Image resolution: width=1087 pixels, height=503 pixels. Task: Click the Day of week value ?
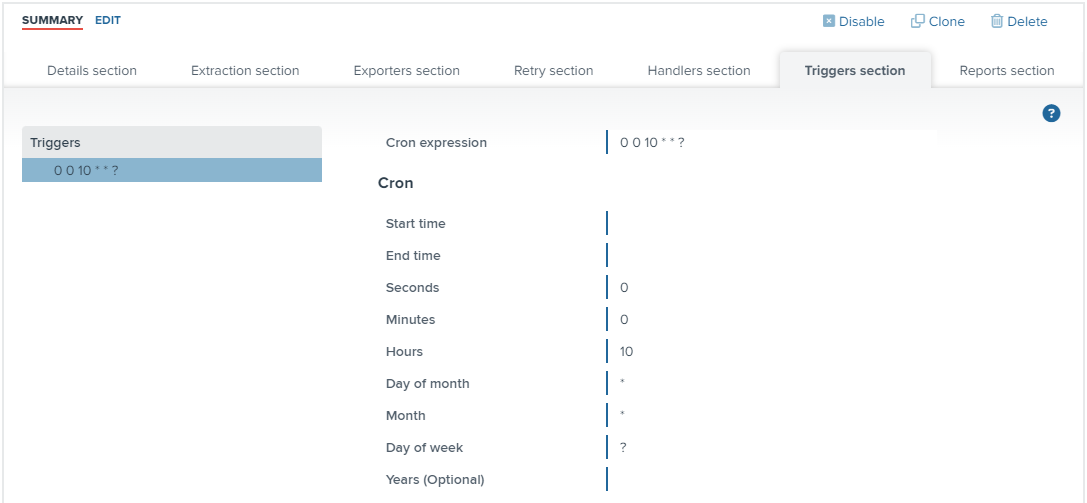pyautogui.click(x=624, y=448)
